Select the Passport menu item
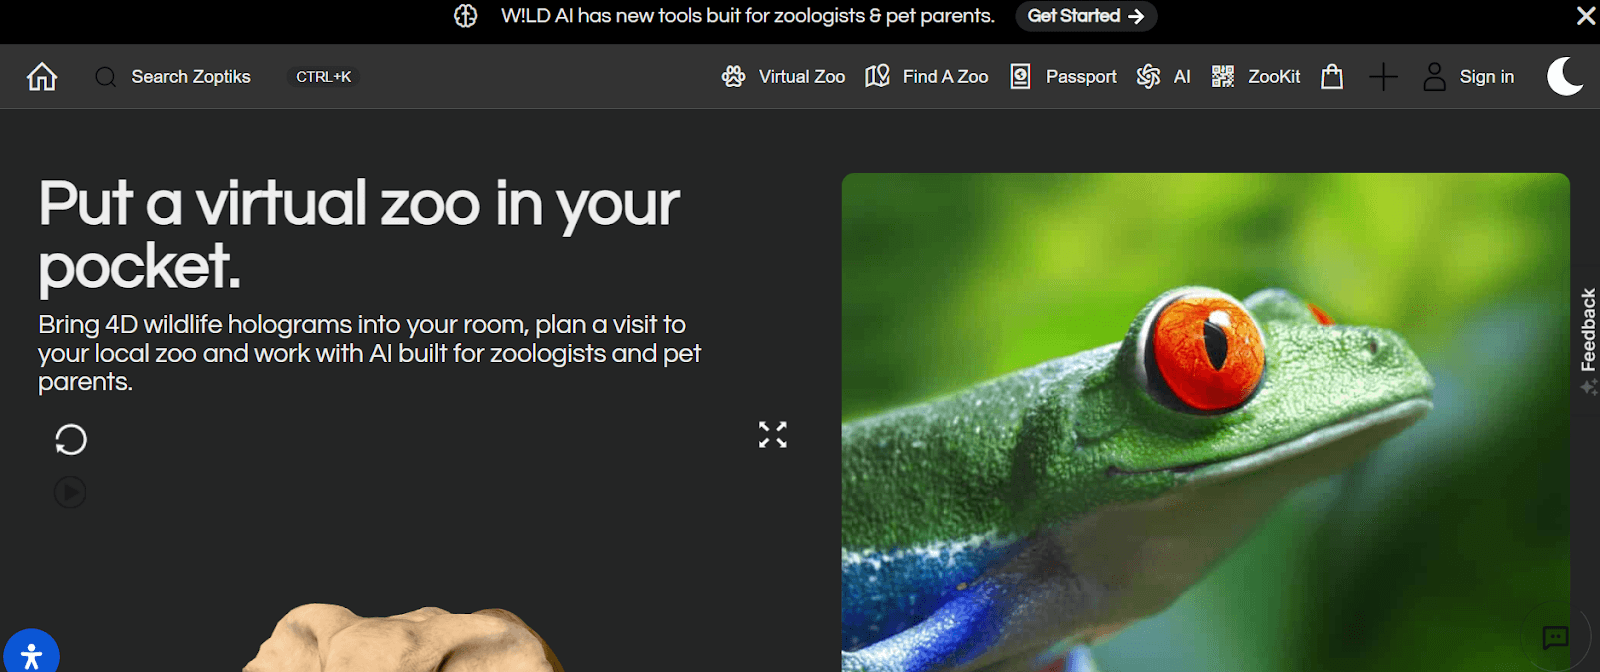Viewport: 1600px width, 672px height. tap(1063, 77)
